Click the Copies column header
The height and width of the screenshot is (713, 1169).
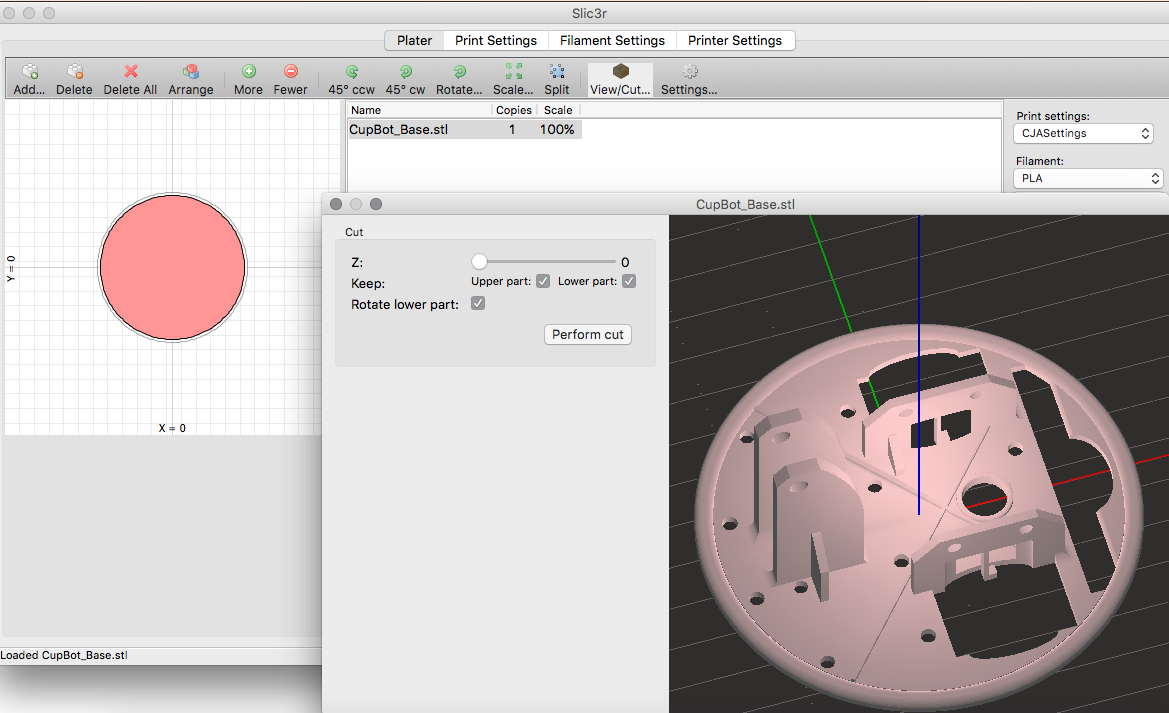[514, 110]
